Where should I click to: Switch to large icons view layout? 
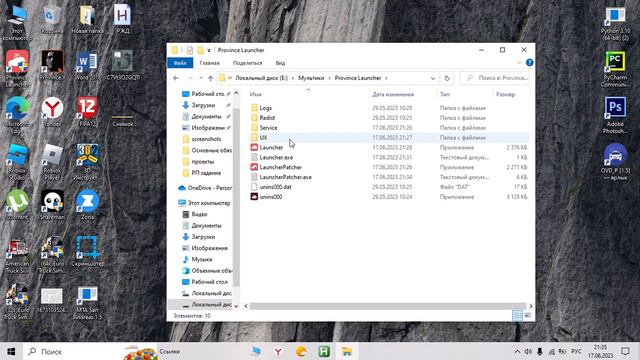point(527,316)
